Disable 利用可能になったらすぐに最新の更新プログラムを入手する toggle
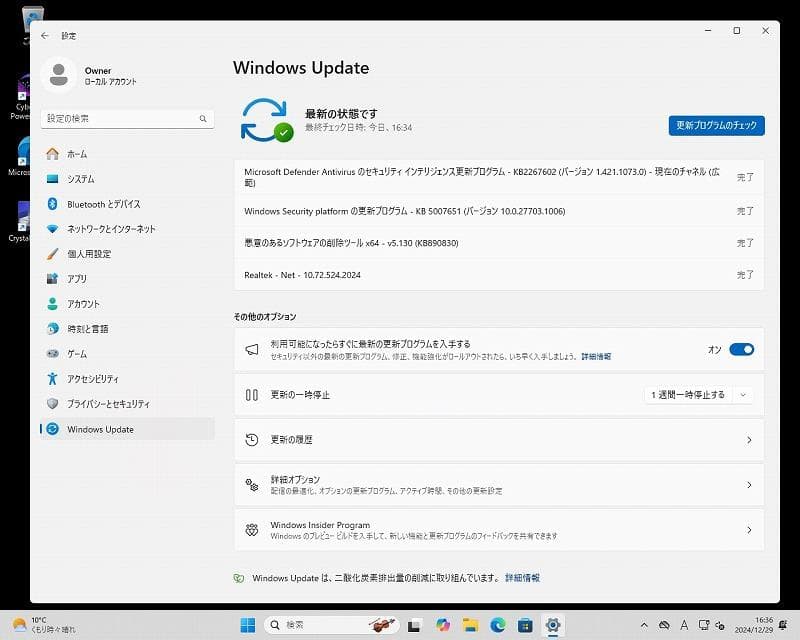The image size is (800, 640). pos(741,349)
